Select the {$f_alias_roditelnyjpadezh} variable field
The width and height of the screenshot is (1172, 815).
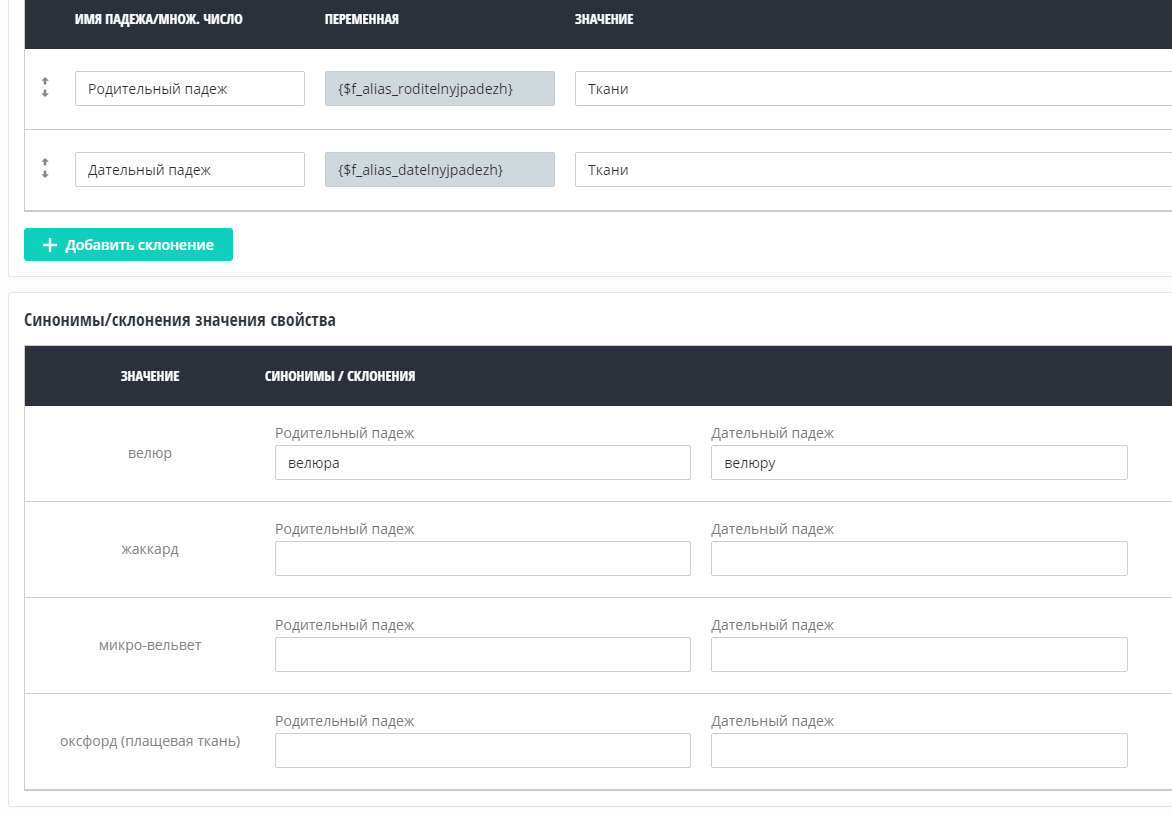[439, 89]
